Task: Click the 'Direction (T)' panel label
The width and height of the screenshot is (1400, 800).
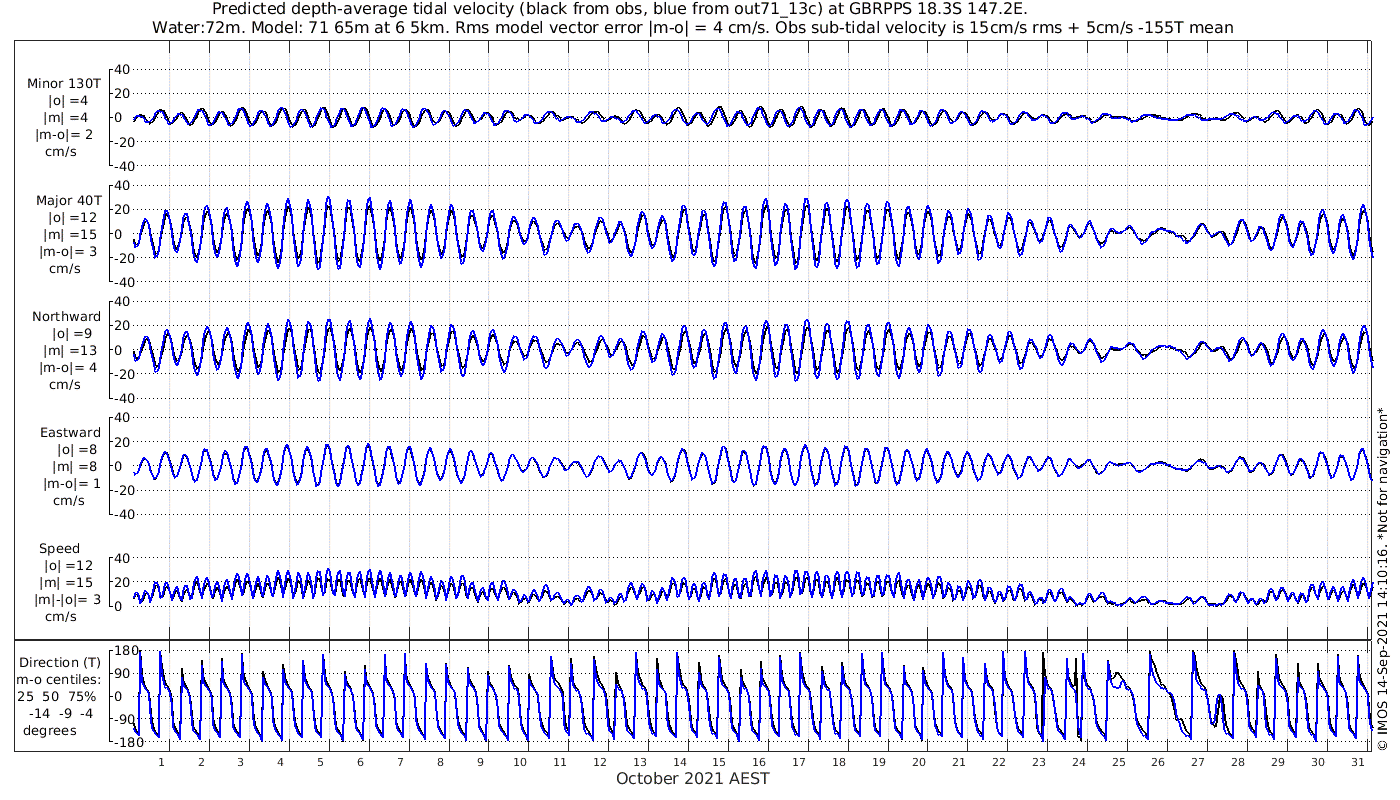Action: coord(62,662)
